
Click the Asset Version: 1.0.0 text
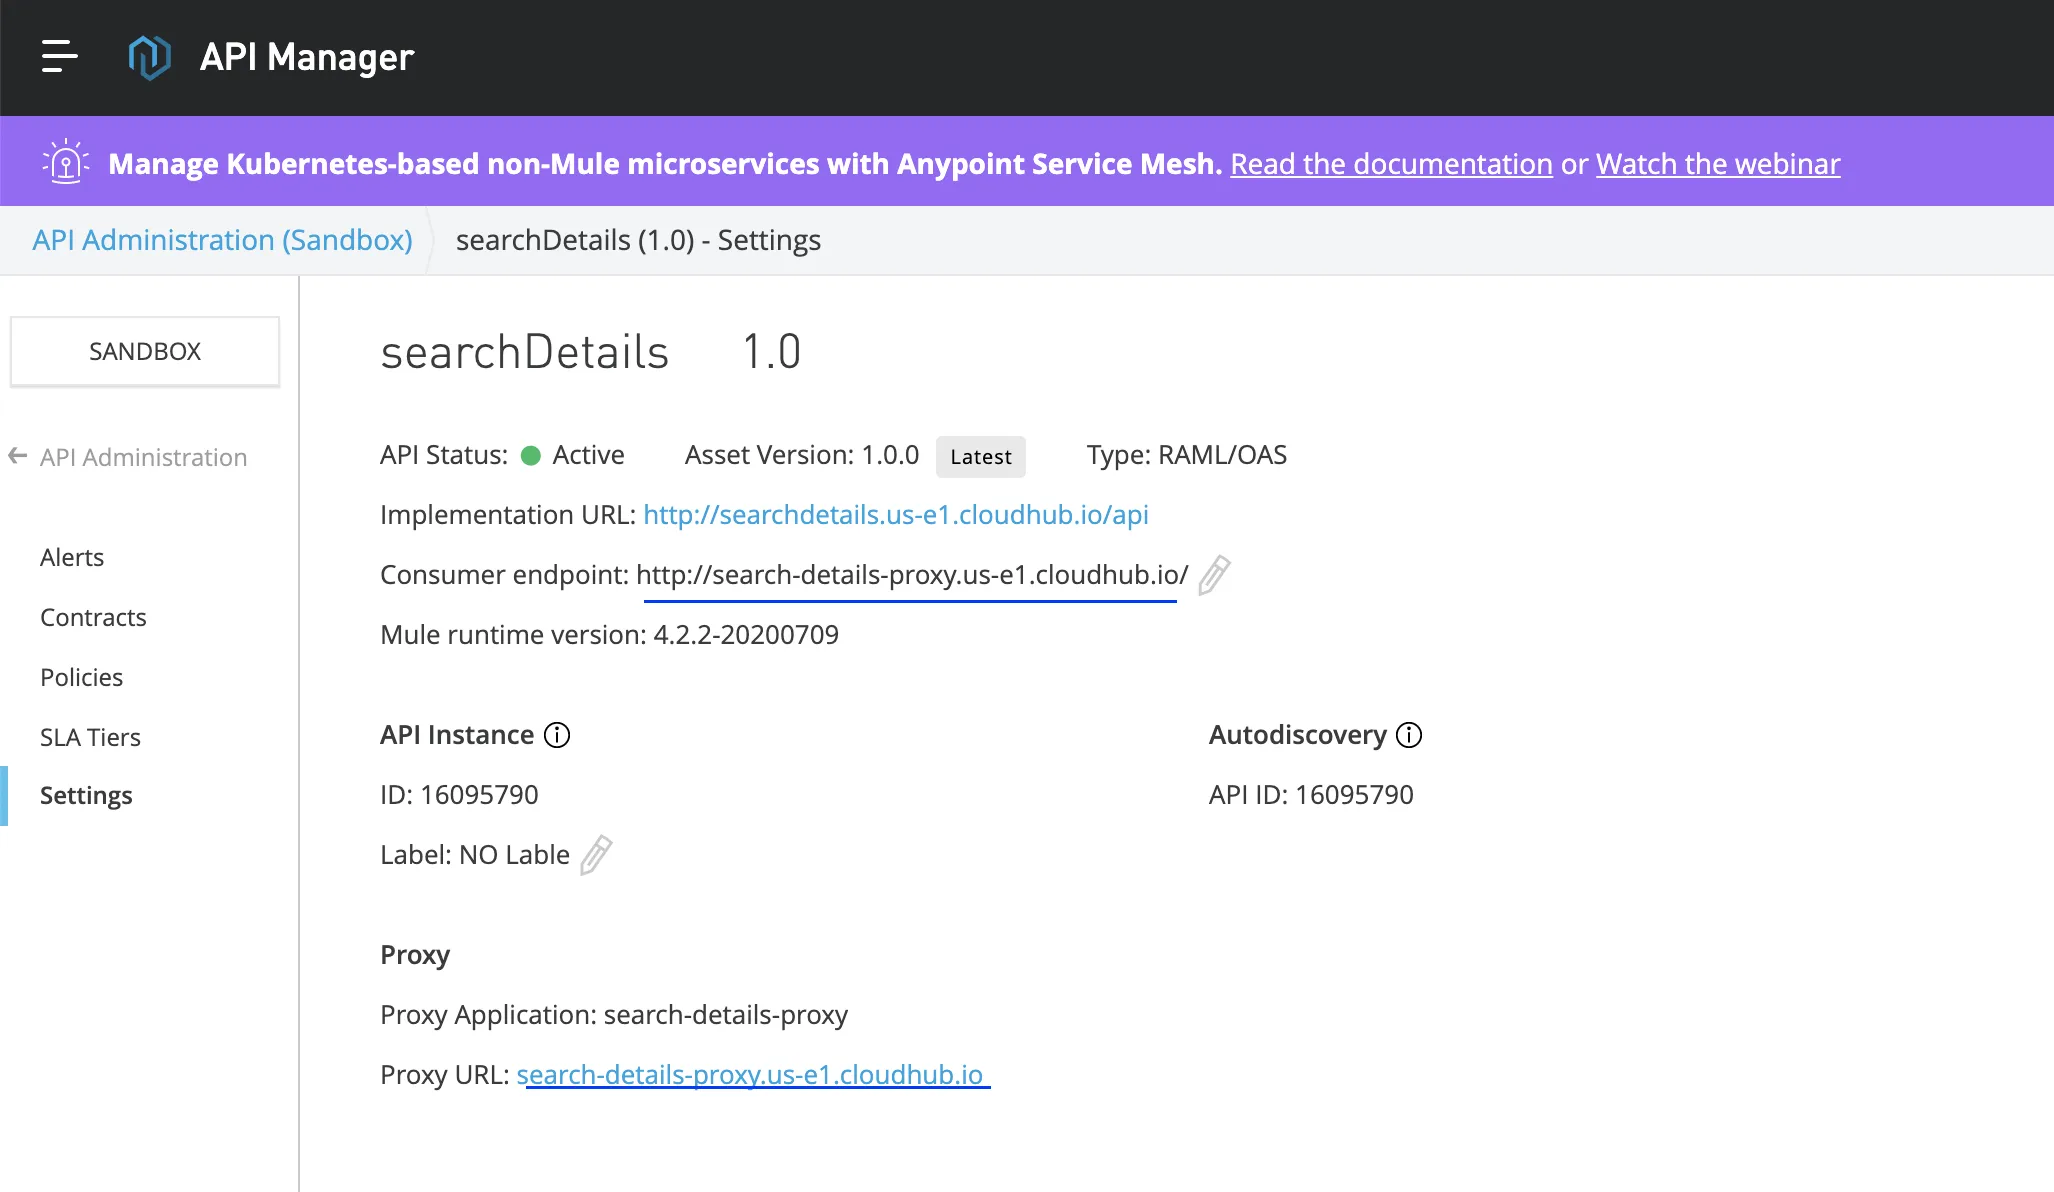(802, 455)
